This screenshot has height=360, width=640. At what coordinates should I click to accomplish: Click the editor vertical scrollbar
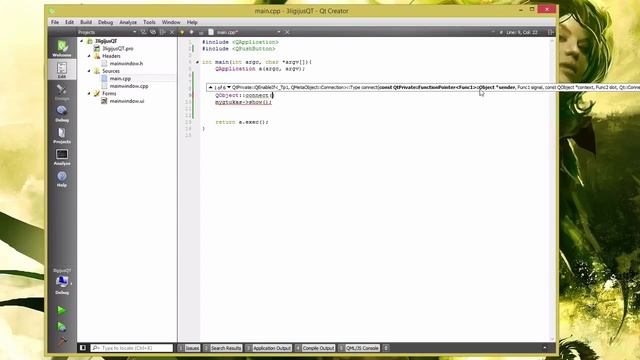tap(552, 189)
